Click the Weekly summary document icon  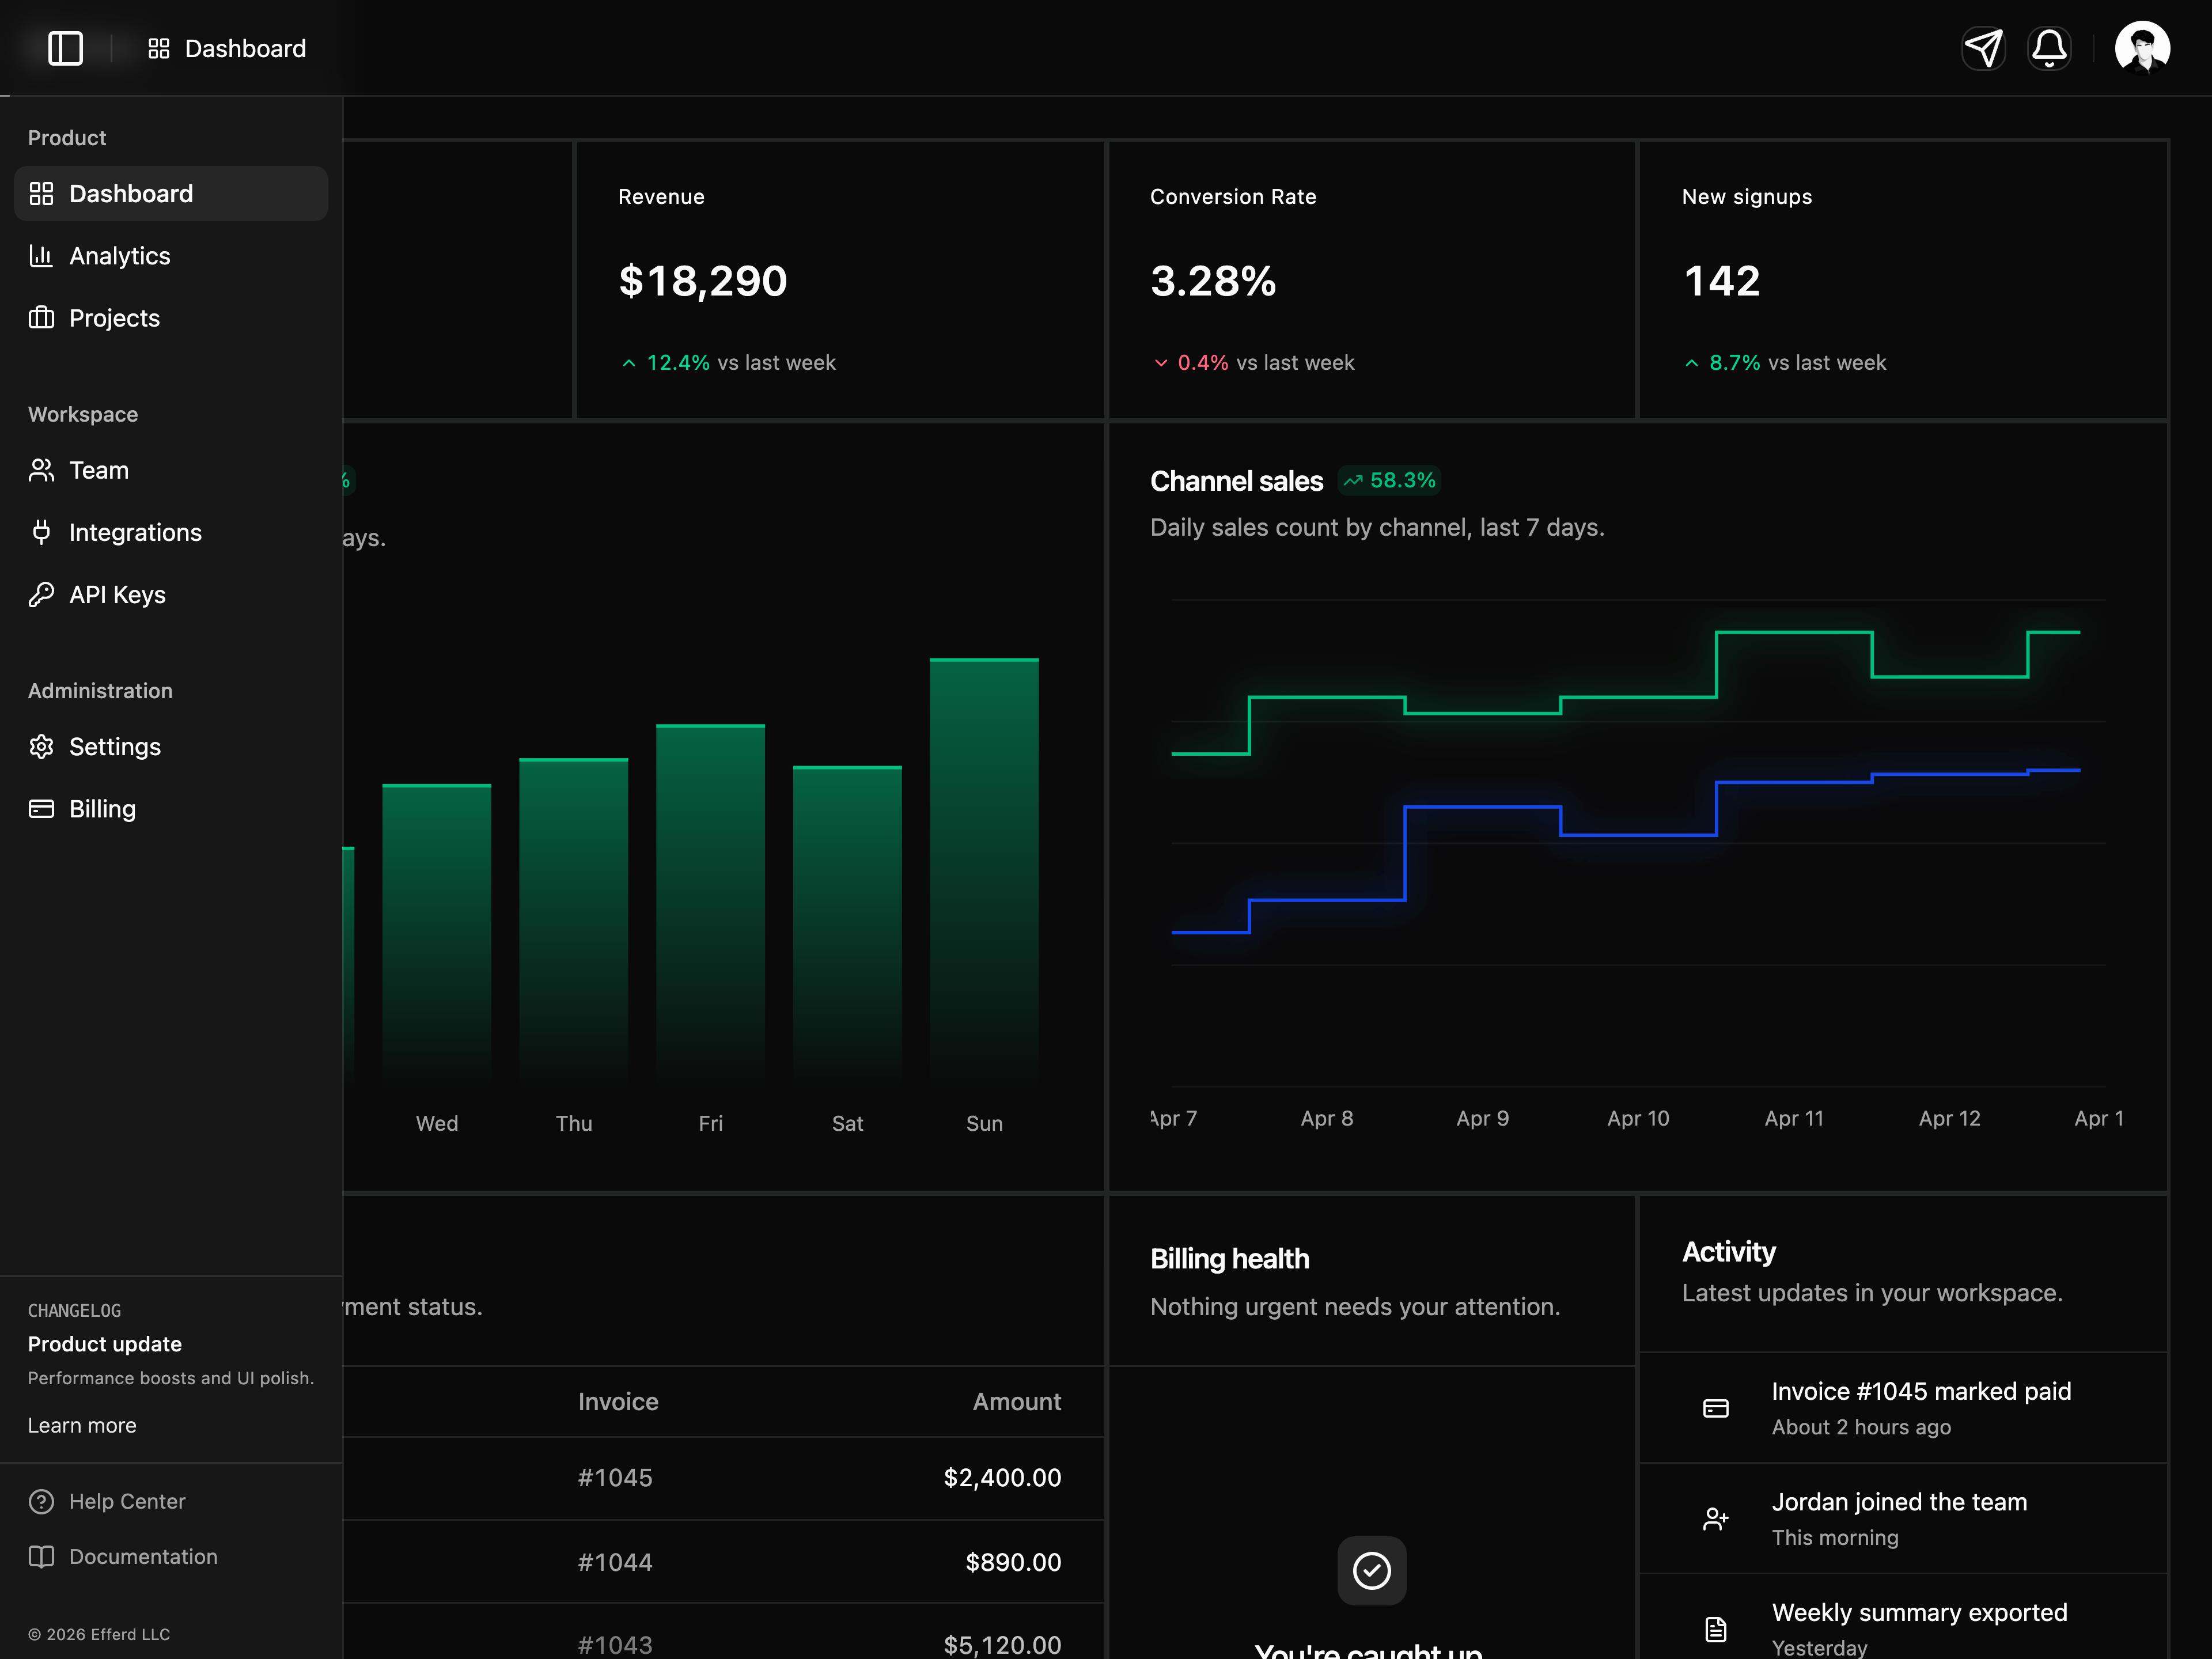(1716, 1629)
